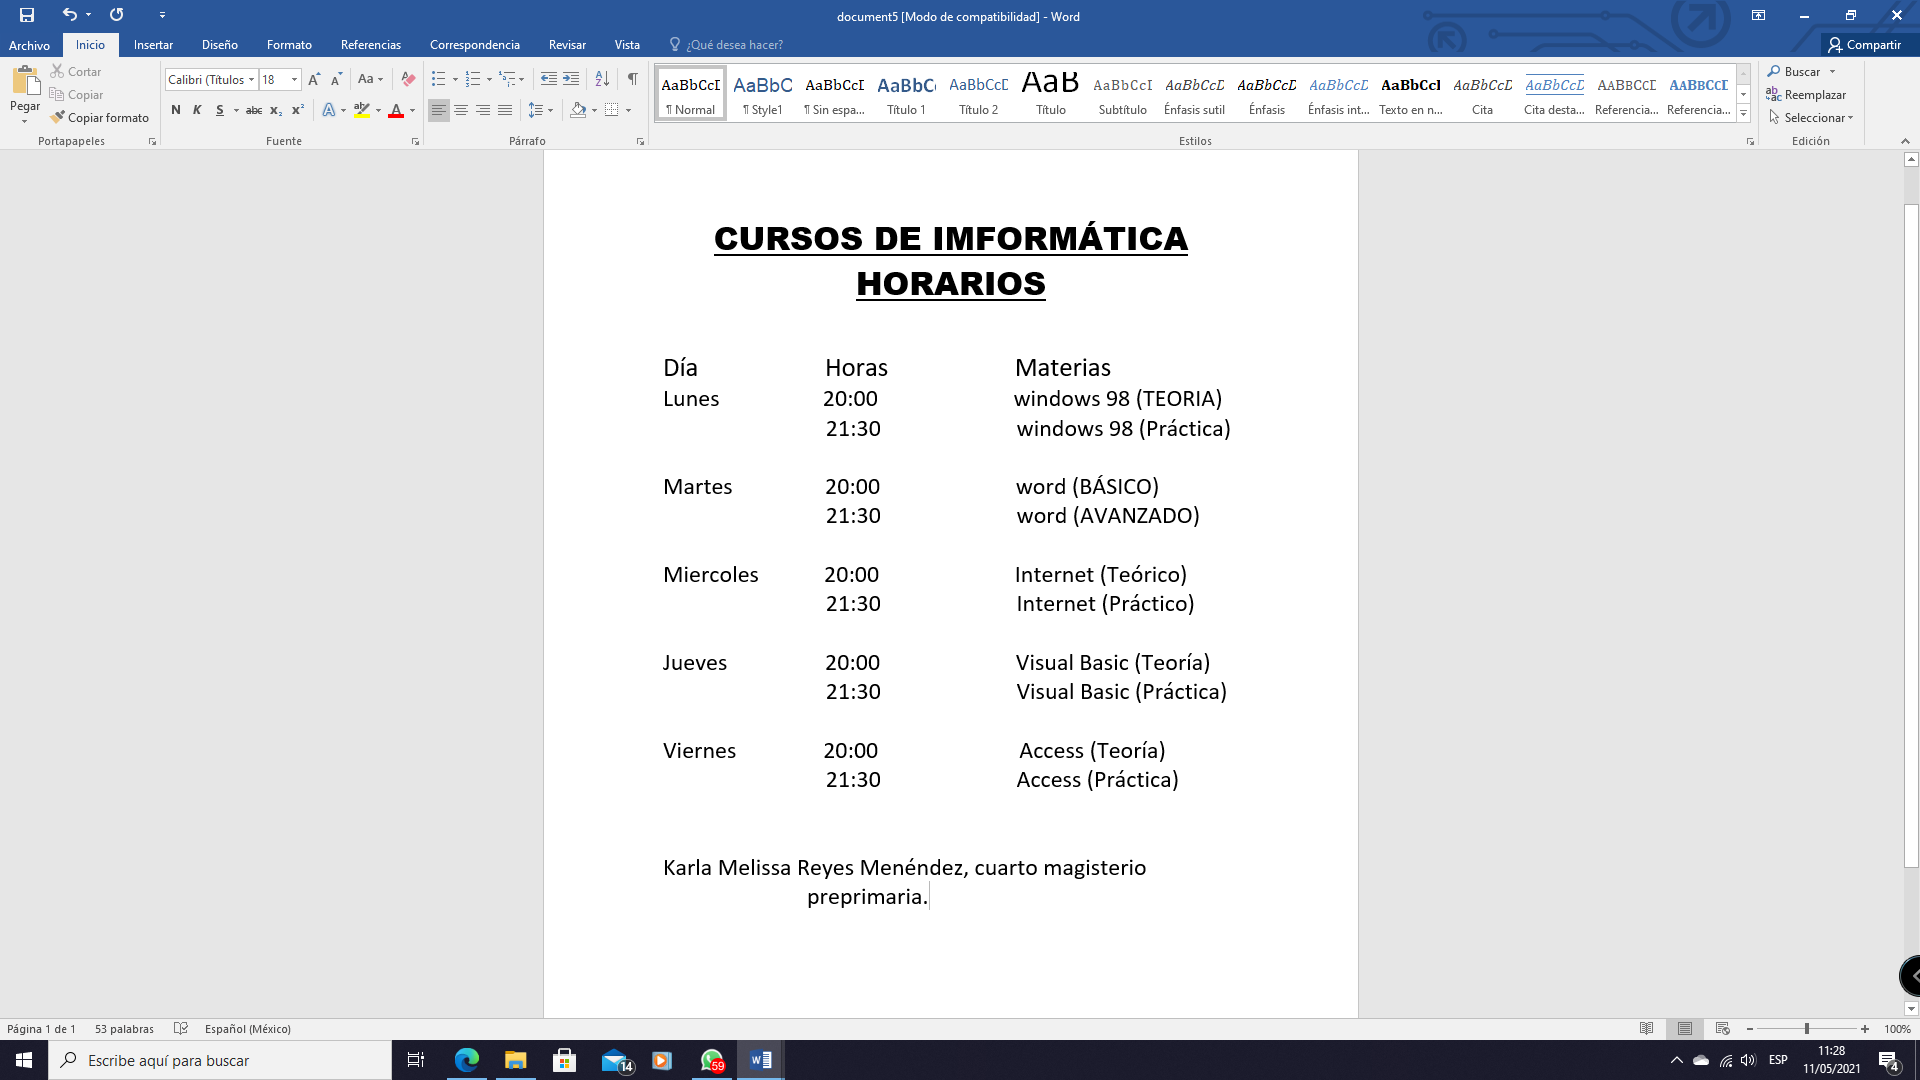Click Copiar formato painter
The height and width of the screenshot is (1080, 1920).
[x=99, y=117]
